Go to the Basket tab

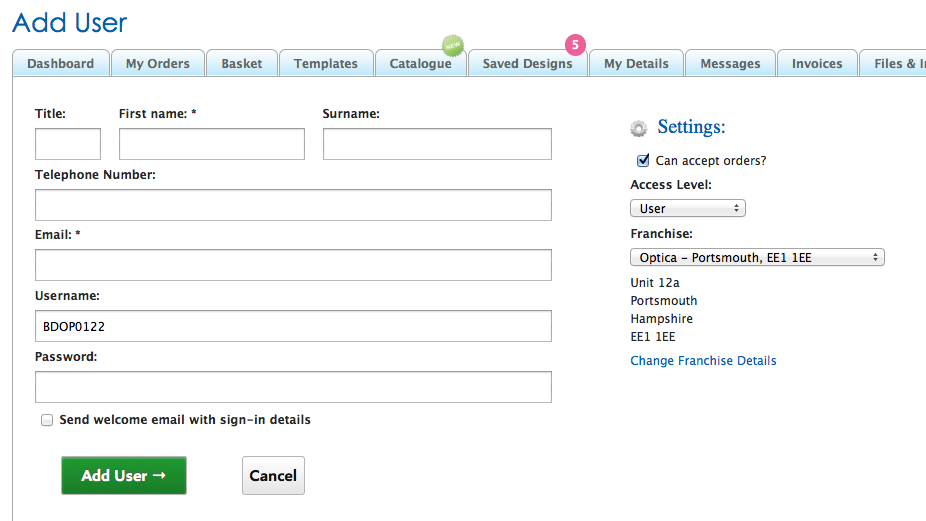[x=241, y=63]
